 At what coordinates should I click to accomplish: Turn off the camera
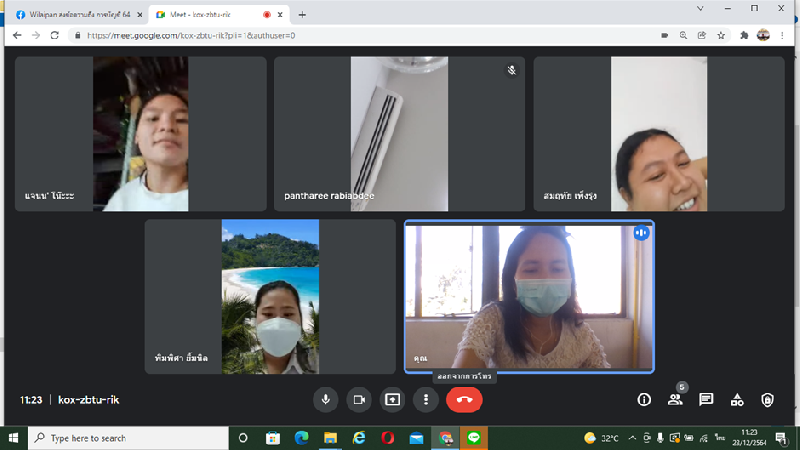click(358, 399)
